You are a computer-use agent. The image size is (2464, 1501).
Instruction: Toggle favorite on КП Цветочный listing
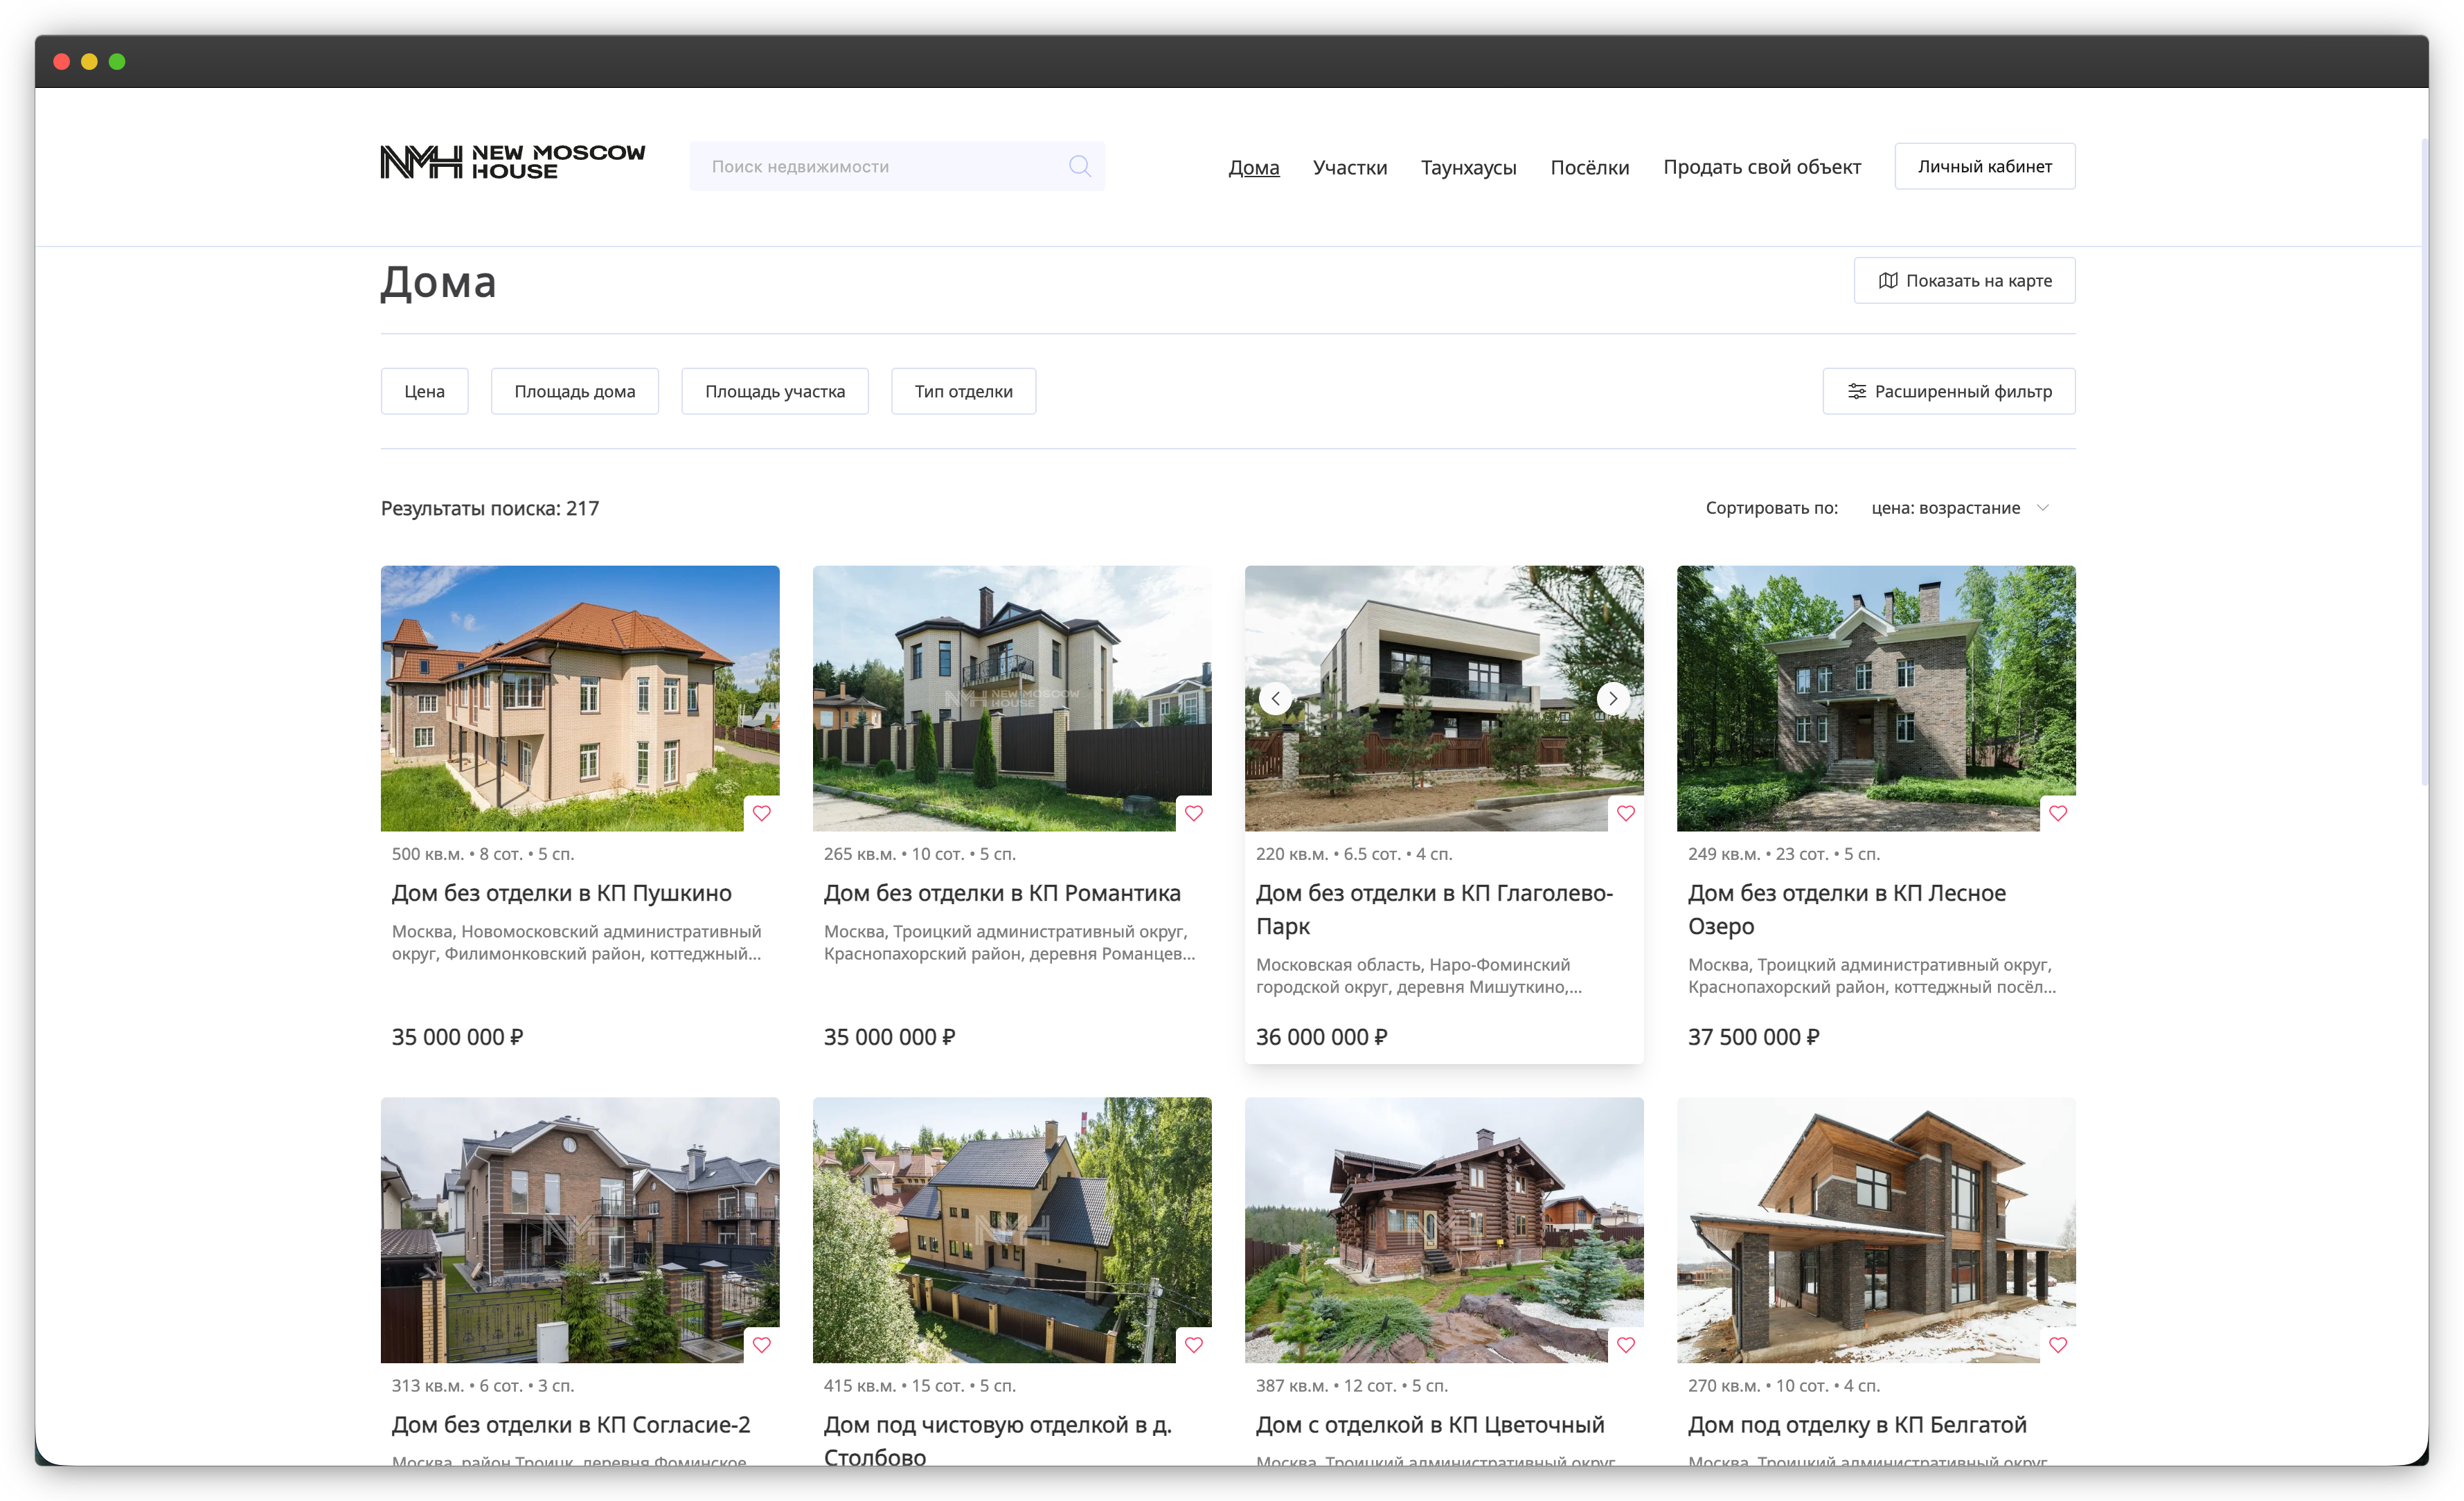point(1627,1346)
